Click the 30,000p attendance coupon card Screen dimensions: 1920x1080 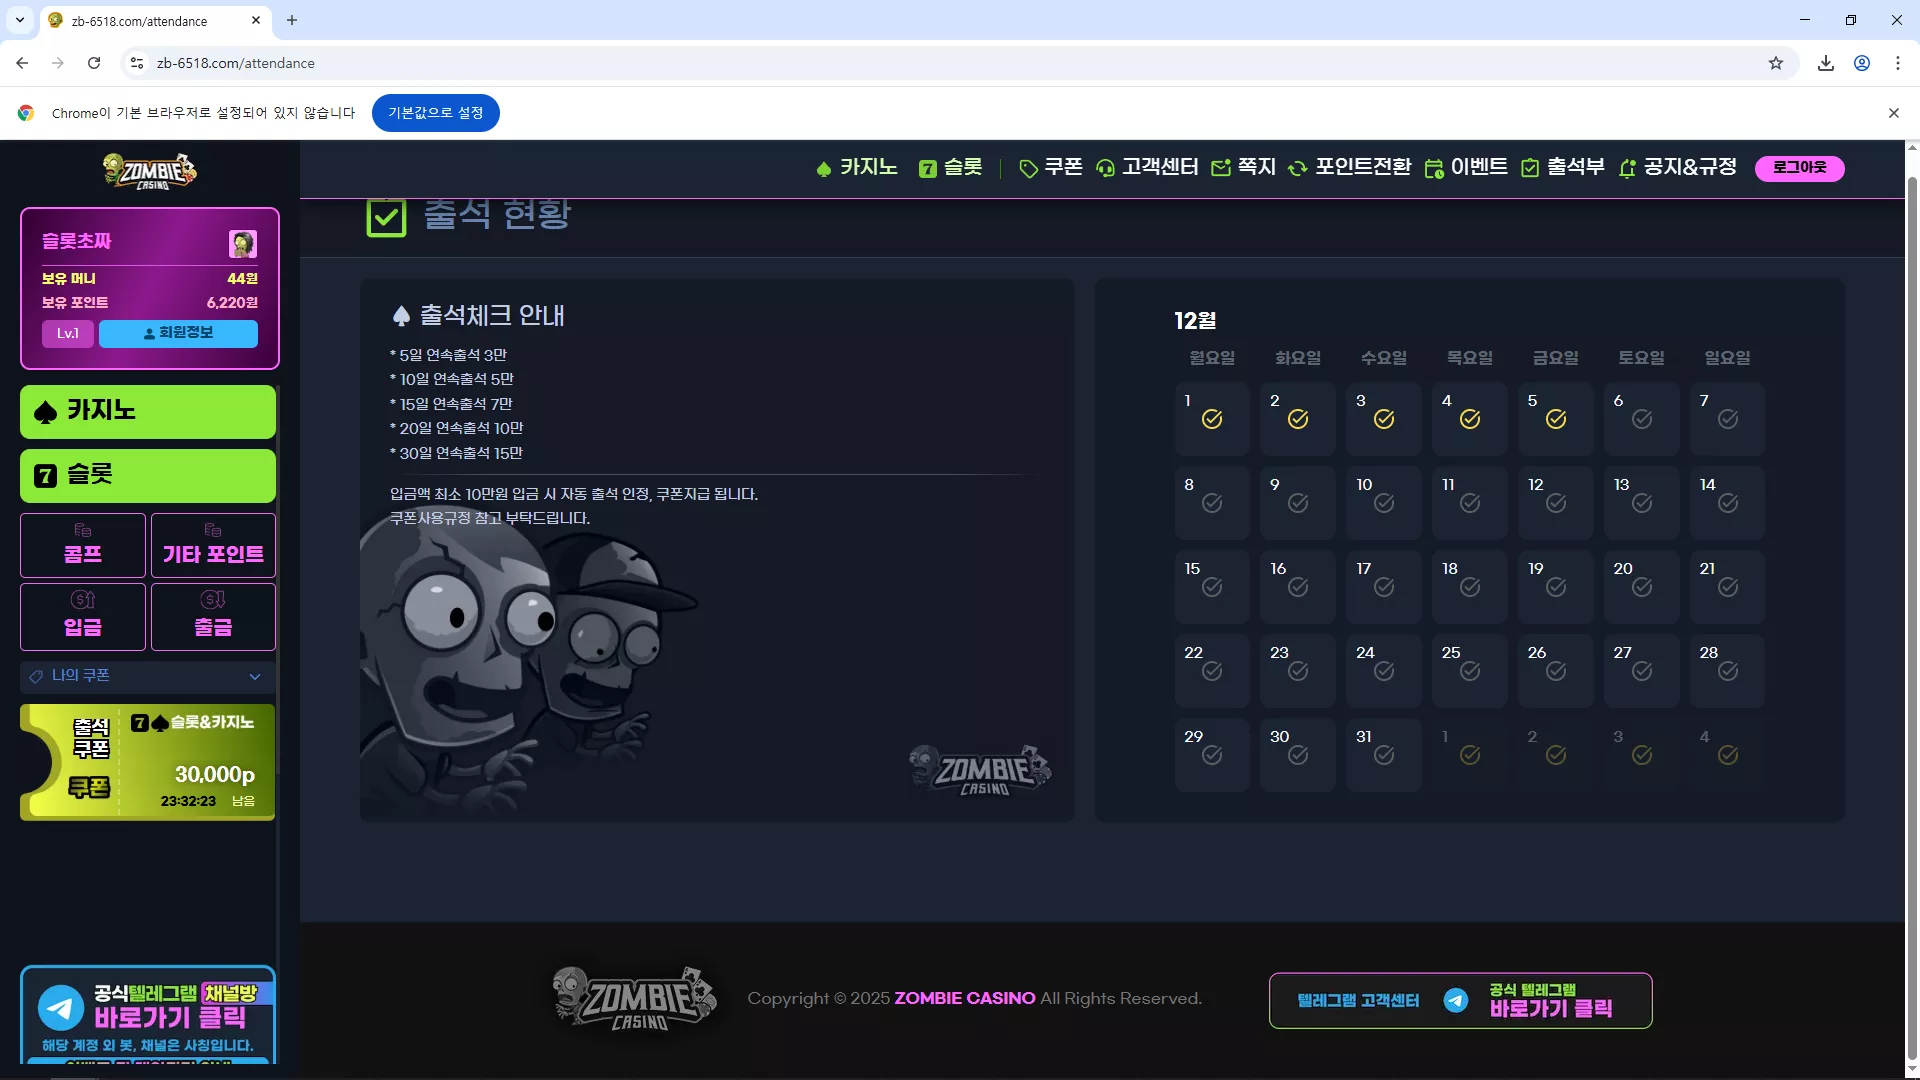point(148,762)
